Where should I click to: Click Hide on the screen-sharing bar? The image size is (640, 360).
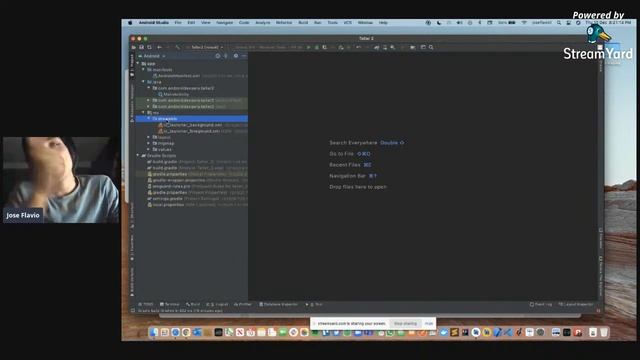(429, 323)
